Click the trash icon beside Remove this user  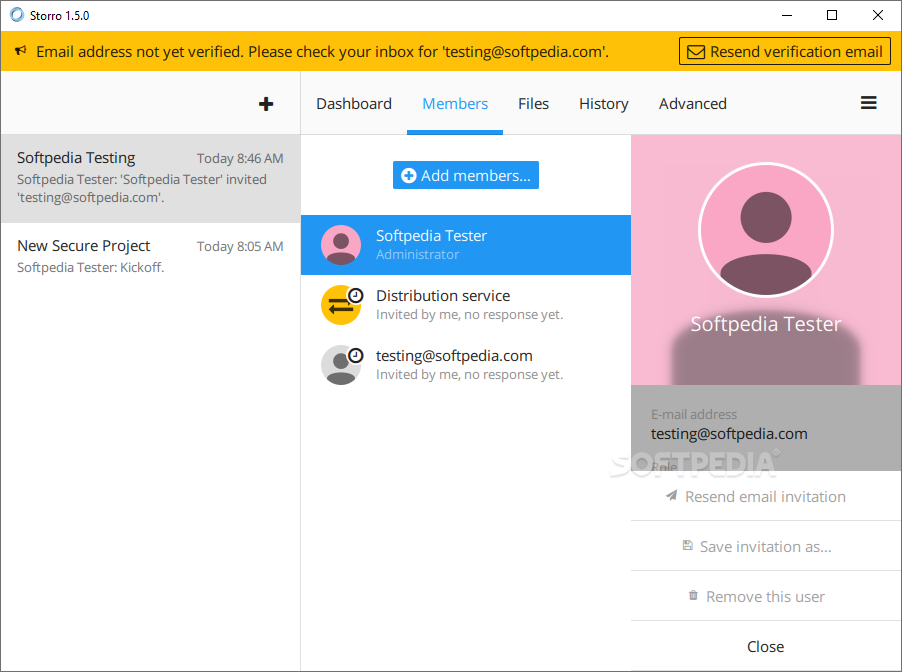pos(693,595)
